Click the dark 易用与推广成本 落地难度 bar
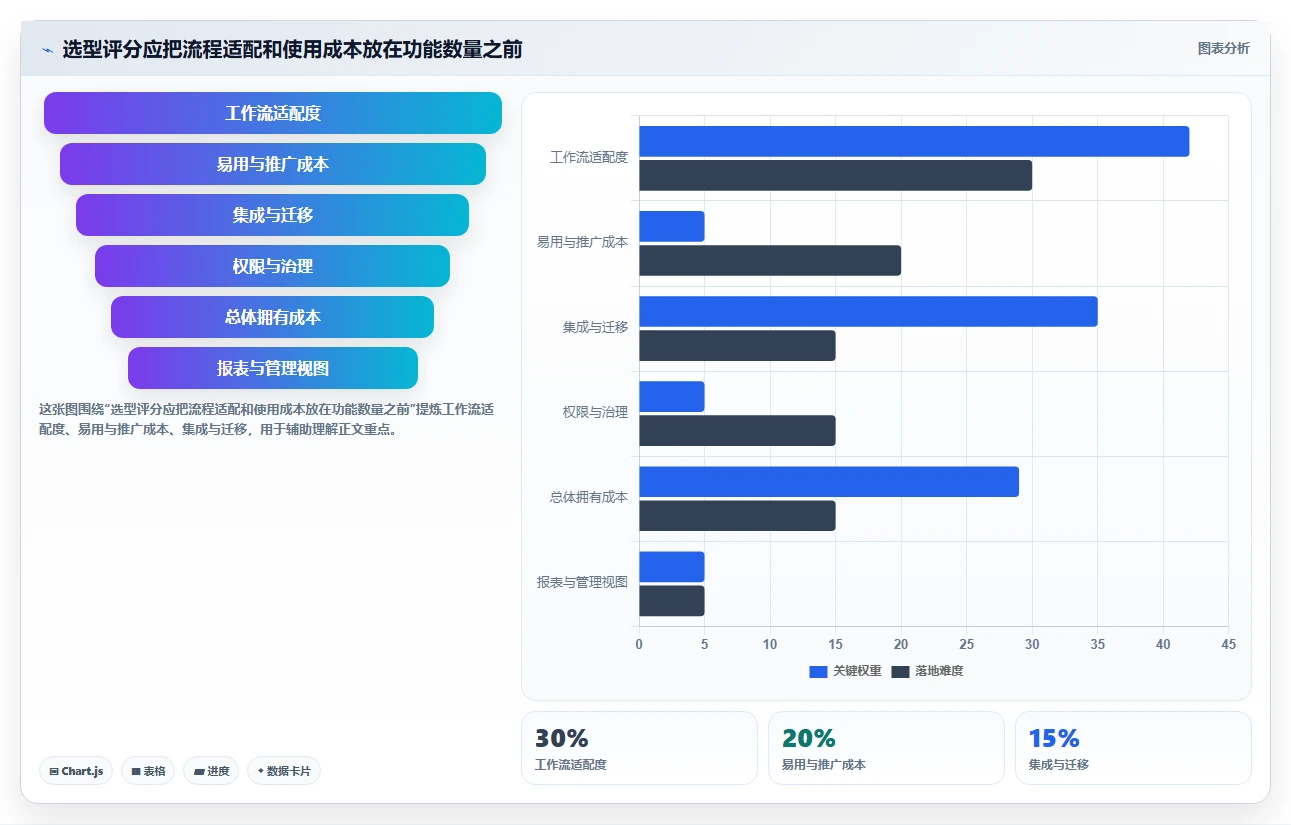Image resolution: width=1291 pixels, height=825 pixels. click(770, 260)
